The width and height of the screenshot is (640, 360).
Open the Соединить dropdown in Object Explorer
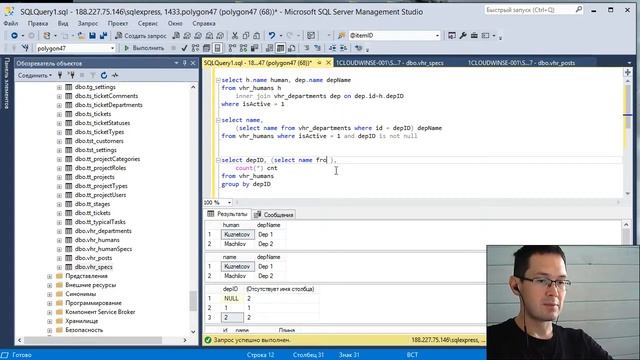pos(35,76)
